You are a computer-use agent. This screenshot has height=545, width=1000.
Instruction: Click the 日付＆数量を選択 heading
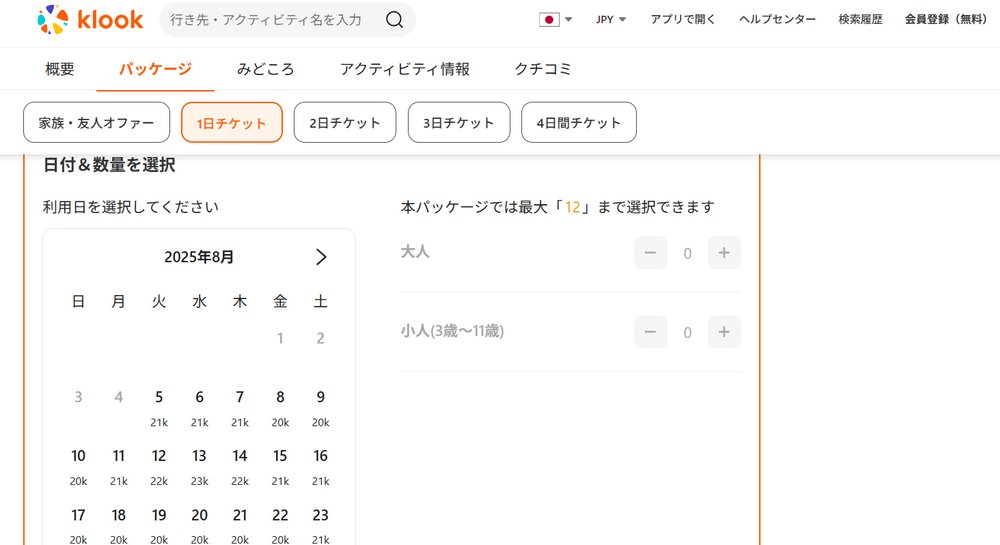109,165
